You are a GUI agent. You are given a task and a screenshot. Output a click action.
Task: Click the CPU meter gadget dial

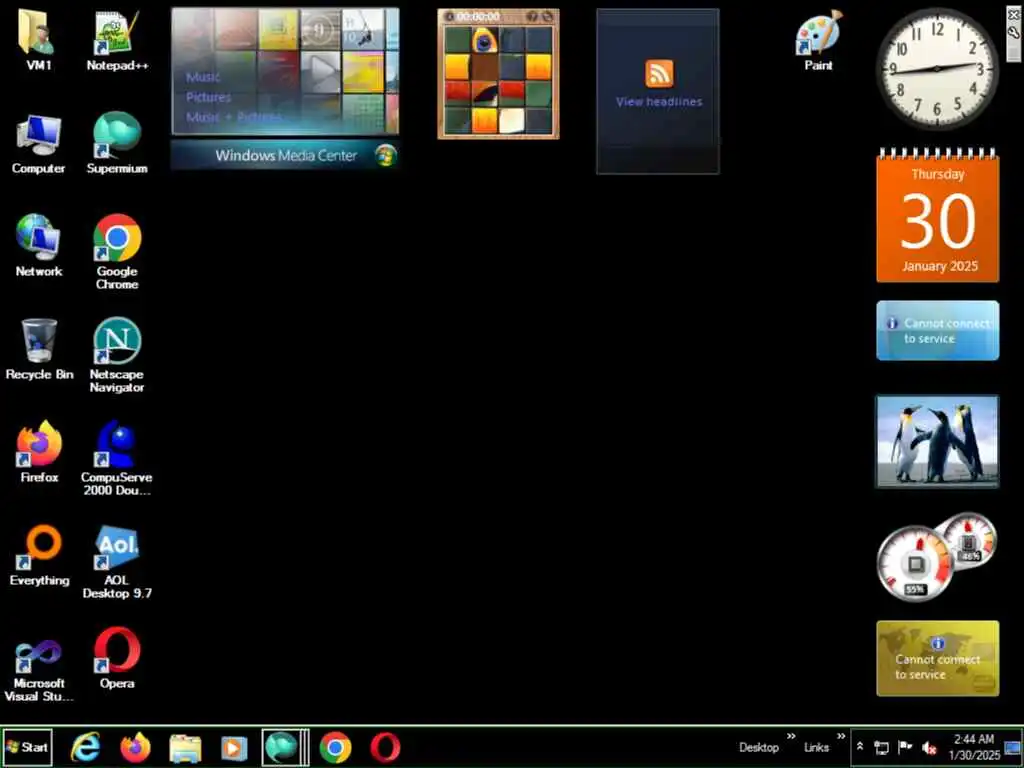(915, 564)
